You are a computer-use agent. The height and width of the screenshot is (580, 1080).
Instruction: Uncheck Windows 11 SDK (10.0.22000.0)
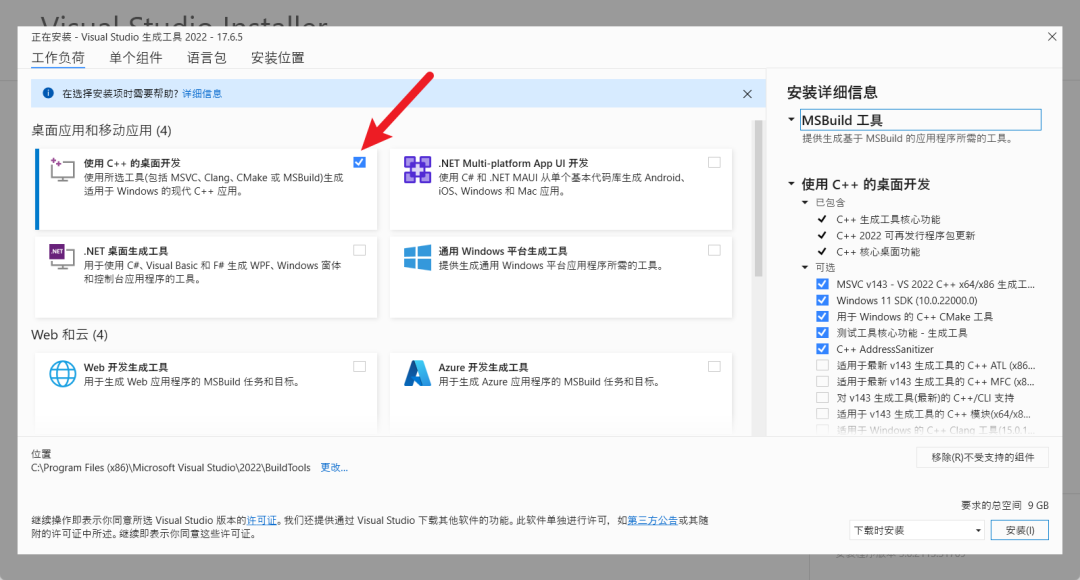pos(822,300)
